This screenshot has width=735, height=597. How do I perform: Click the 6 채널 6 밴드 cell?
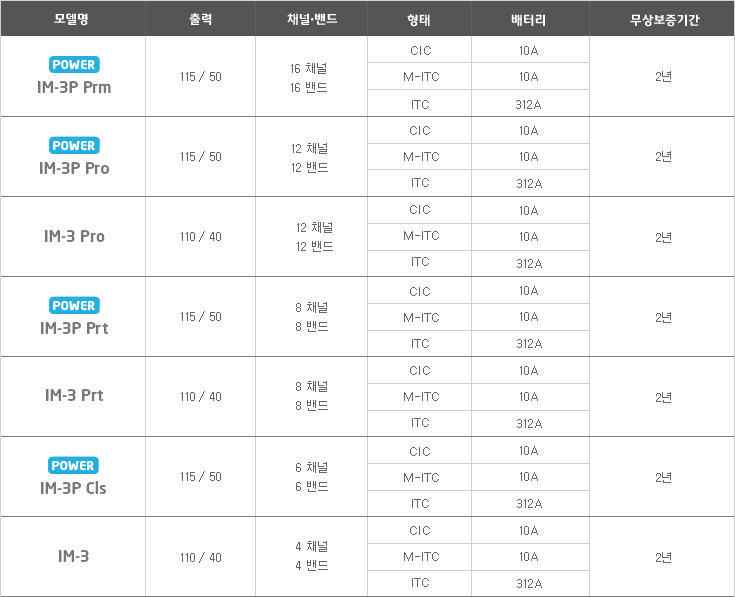tap(309, 477)
